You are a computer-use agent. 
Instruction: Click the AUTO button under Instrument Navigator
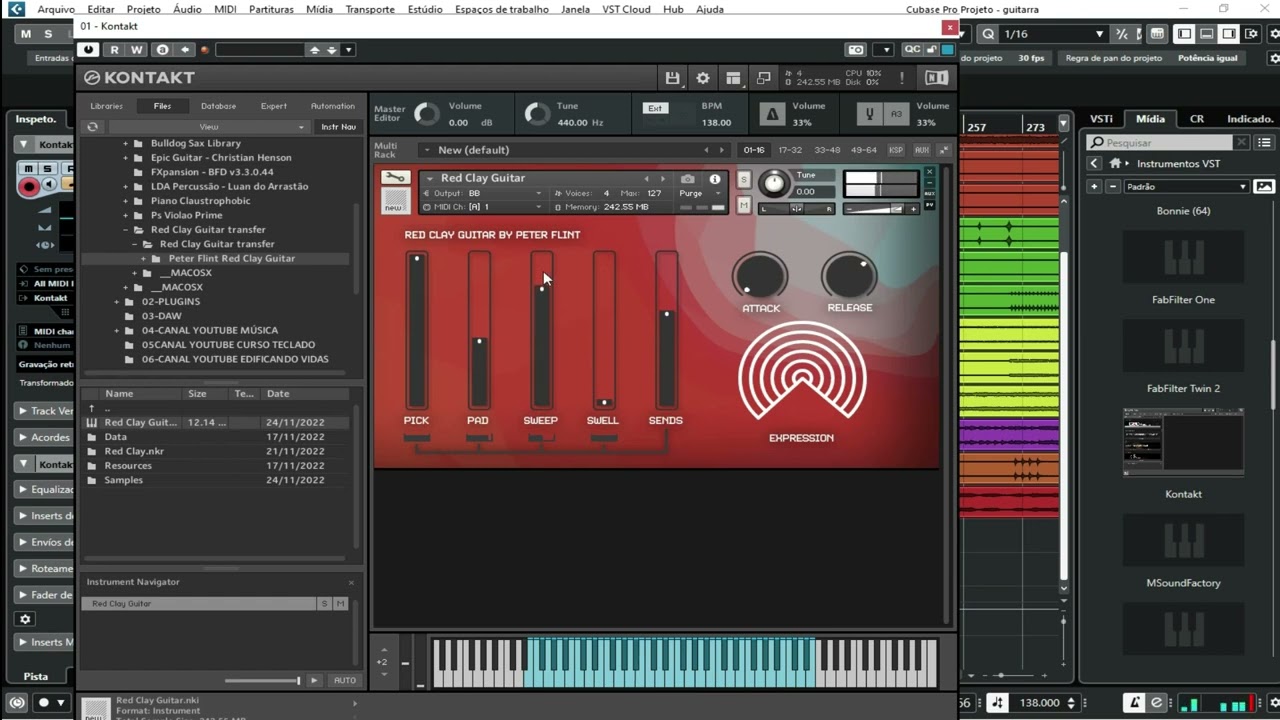344,680
